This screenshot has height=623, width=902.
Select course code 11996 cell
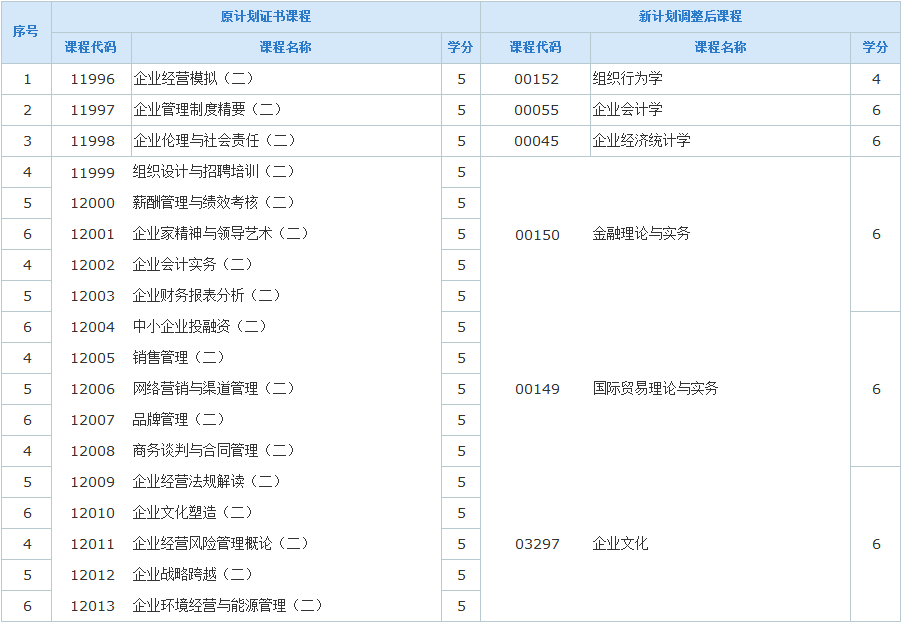pyautogui.click(x=92, y=79)
